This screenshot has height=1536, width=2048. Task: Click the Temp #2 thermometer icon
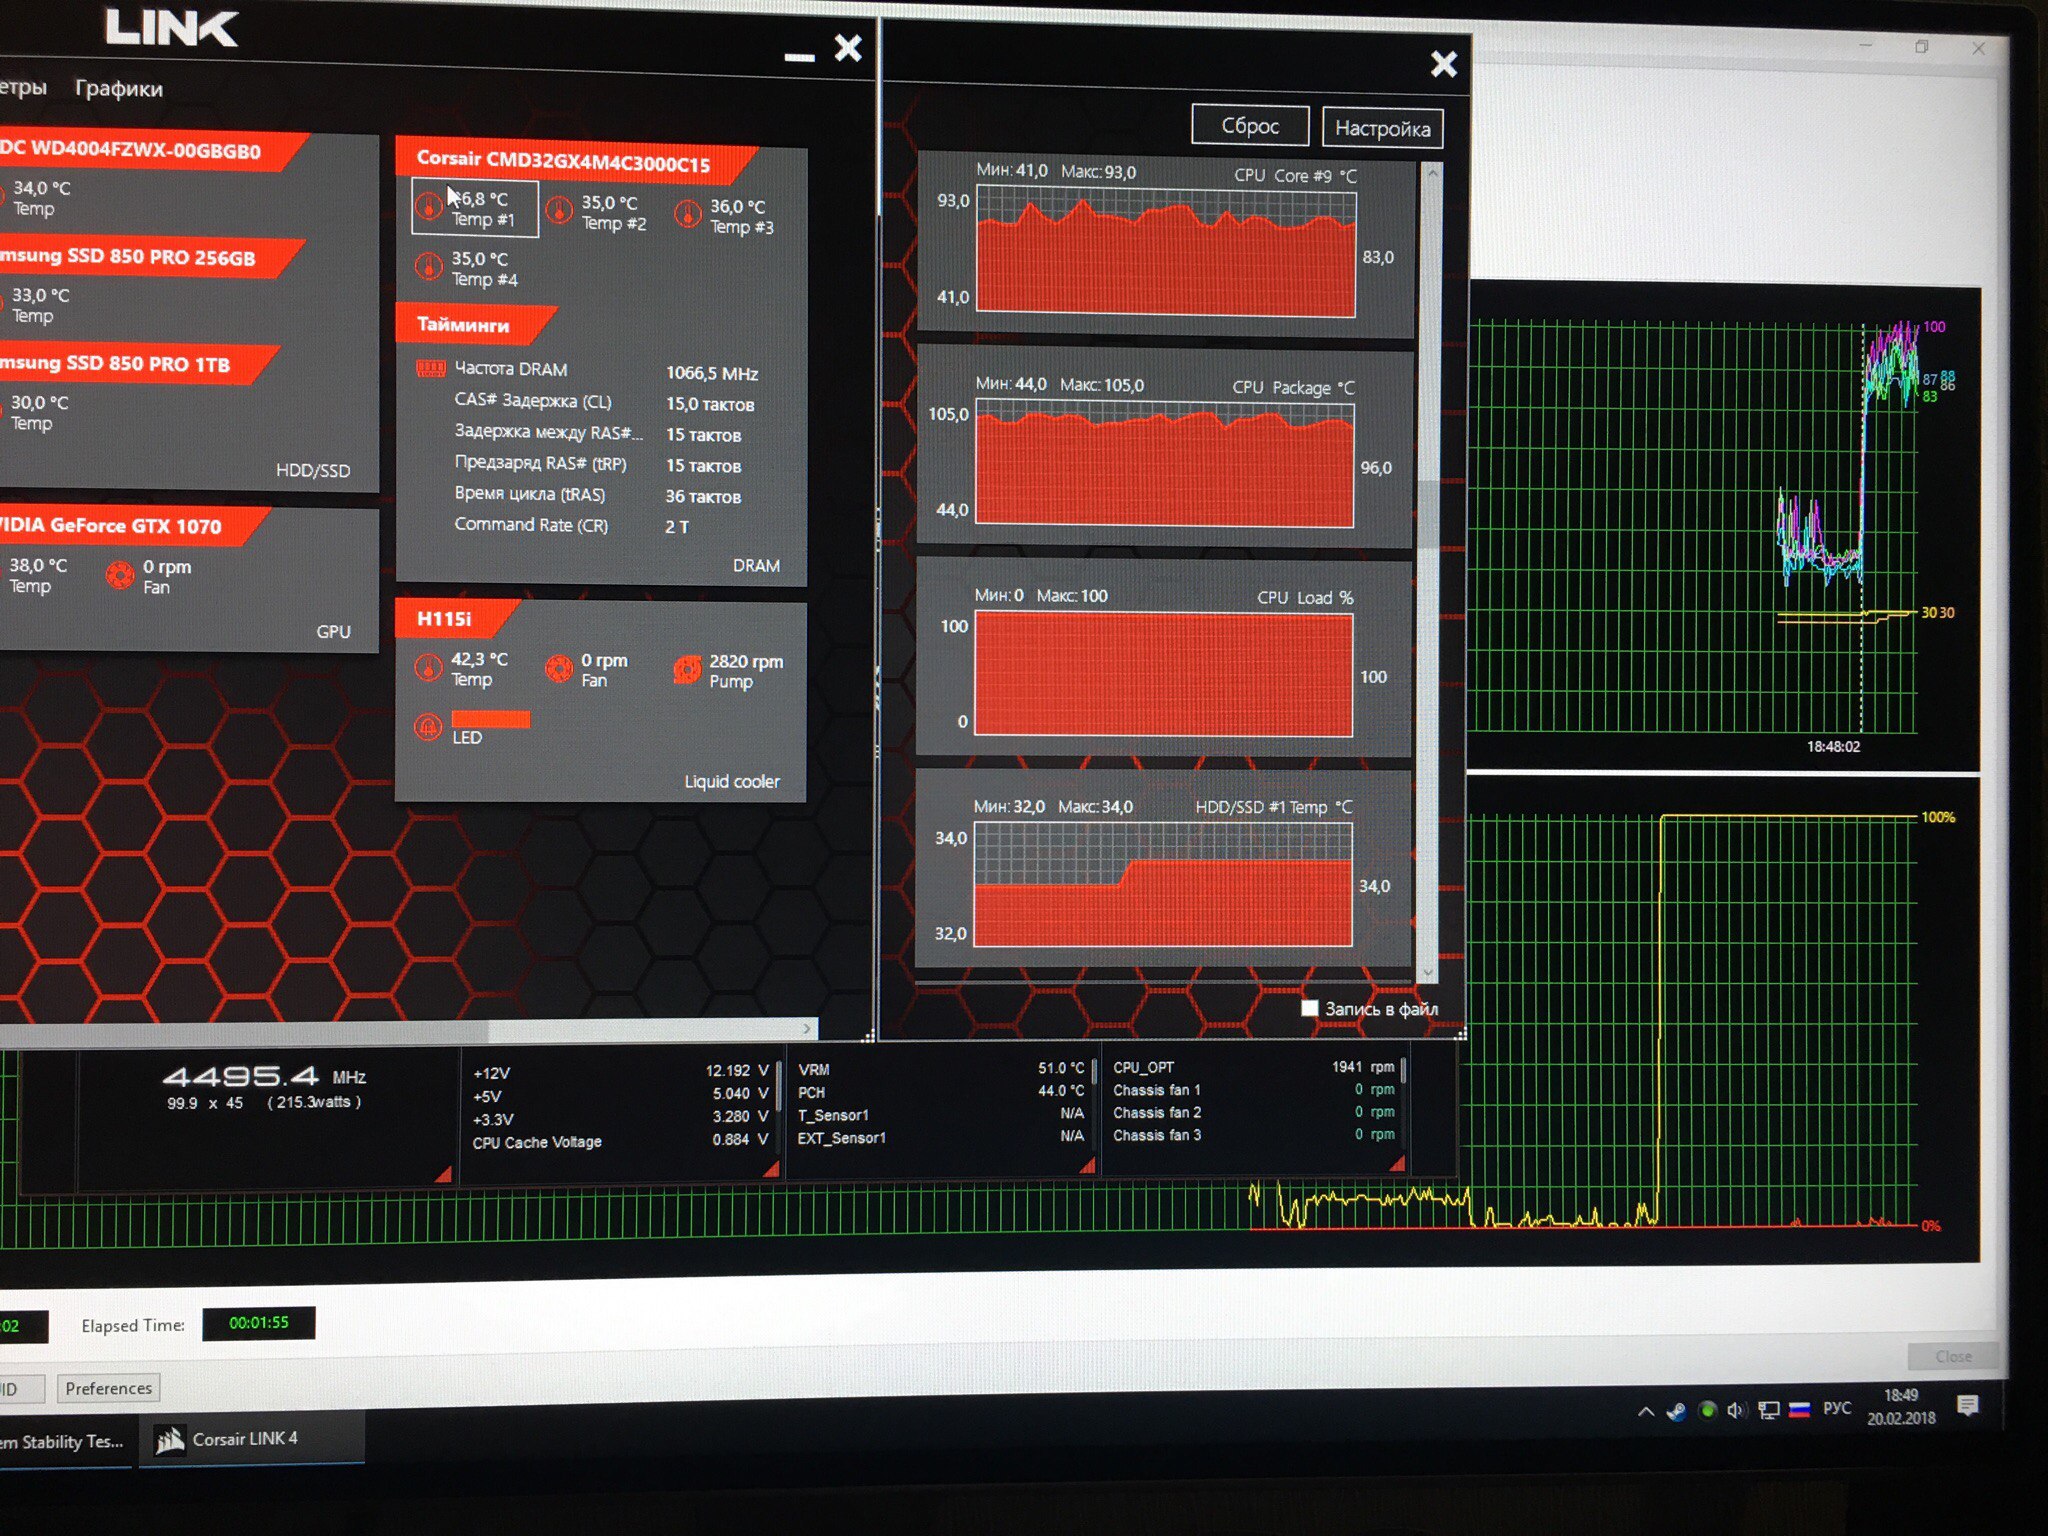click(559, 211)
